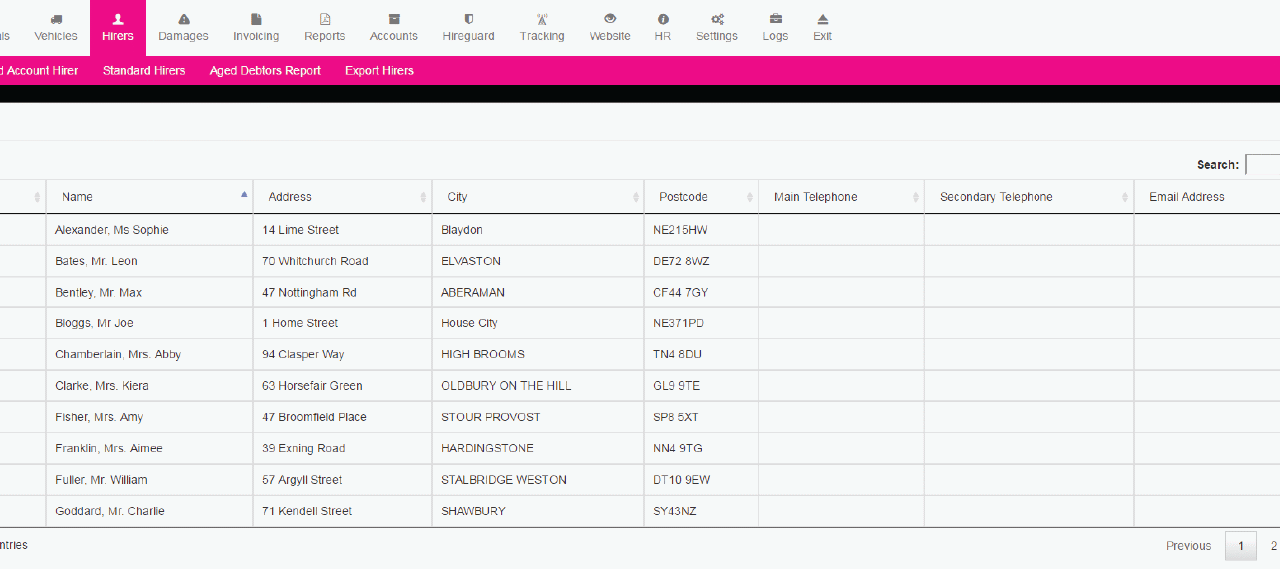Open the Hireguard shield icon
Viewport: 1280px width, 569px height.
click(468, 19)
